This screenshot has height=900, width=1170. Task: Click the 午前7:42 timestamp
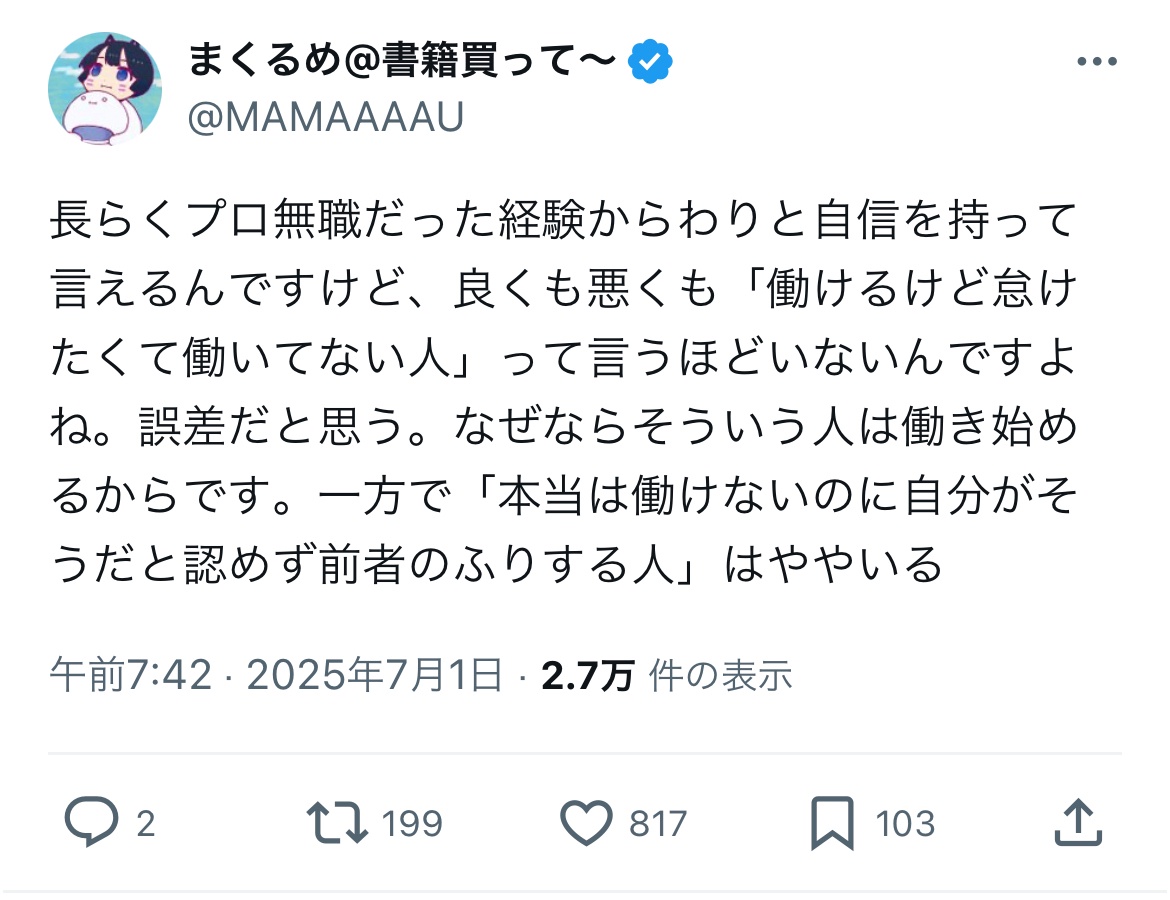(131, 675)
